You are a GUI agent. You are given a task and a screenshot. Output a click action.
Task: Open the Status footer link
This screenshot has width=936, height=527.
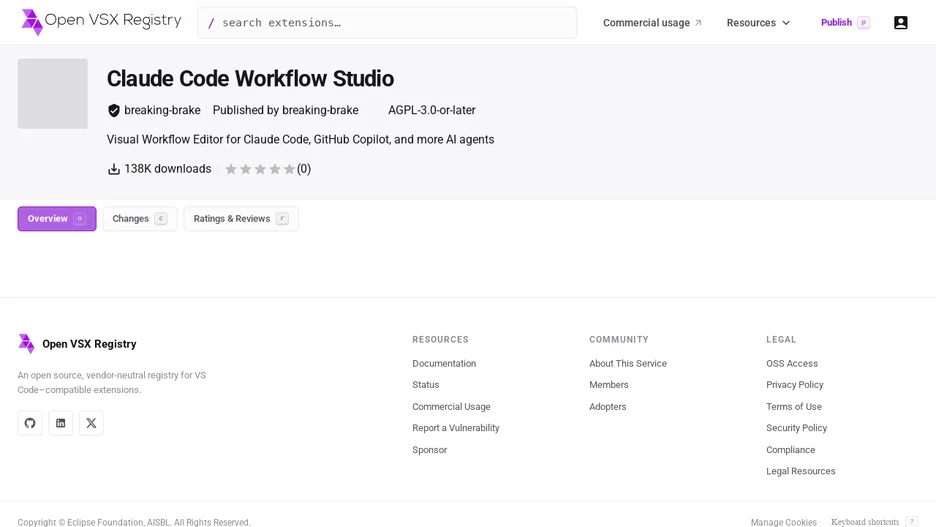[426, 385]
